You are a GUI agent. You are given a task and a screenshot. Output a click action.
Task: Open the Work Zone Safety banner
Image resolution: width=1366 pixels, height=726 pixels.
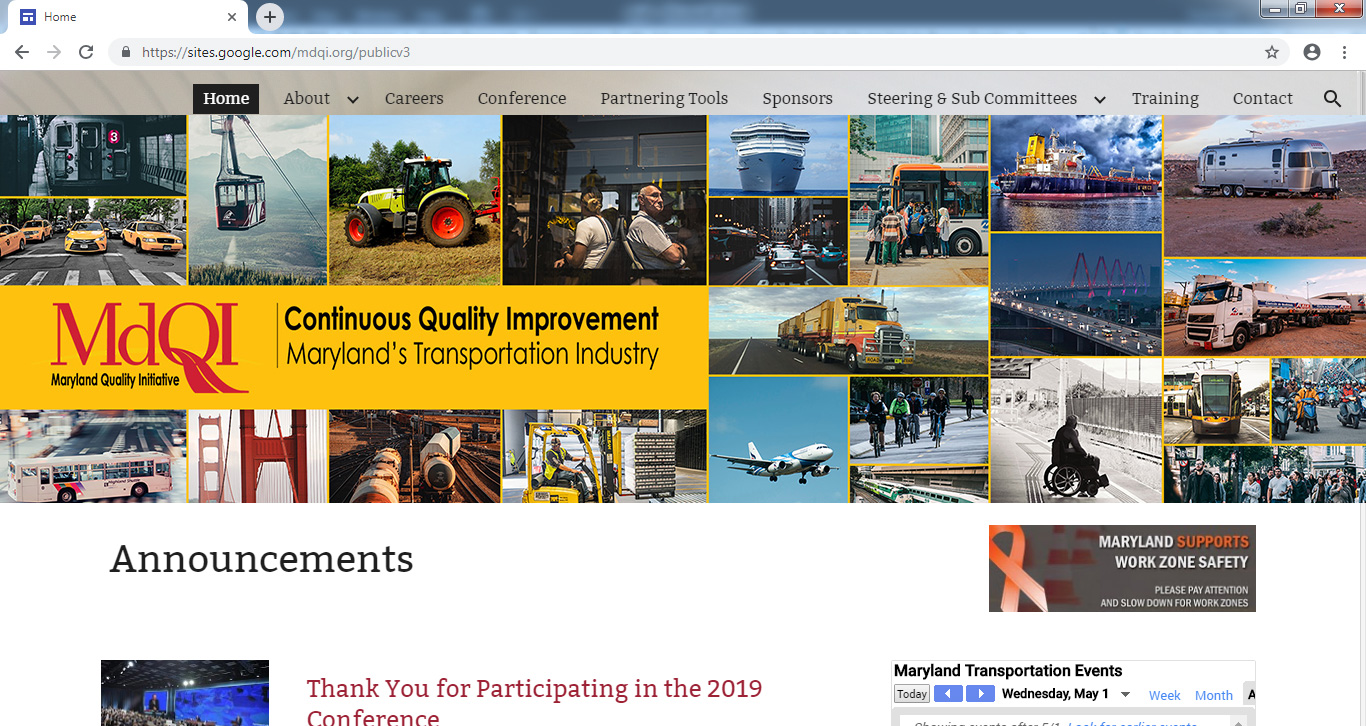pyautogui.click(x=1122, y=568)
